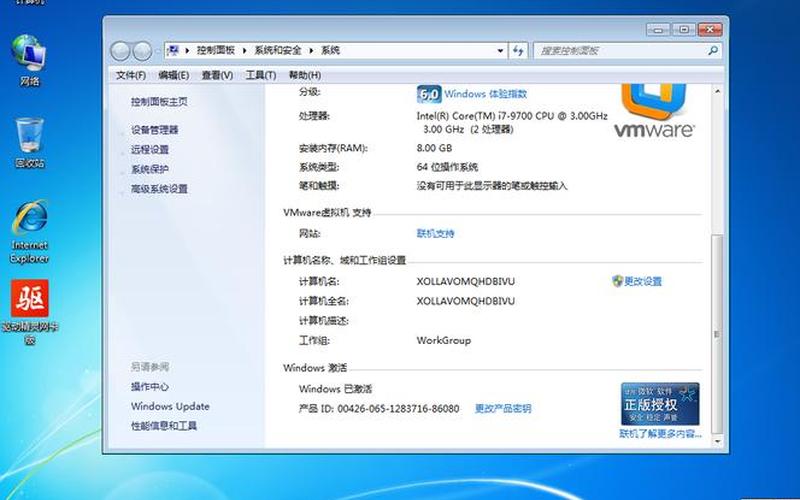Click the forward navigation button

click(142, 51)
